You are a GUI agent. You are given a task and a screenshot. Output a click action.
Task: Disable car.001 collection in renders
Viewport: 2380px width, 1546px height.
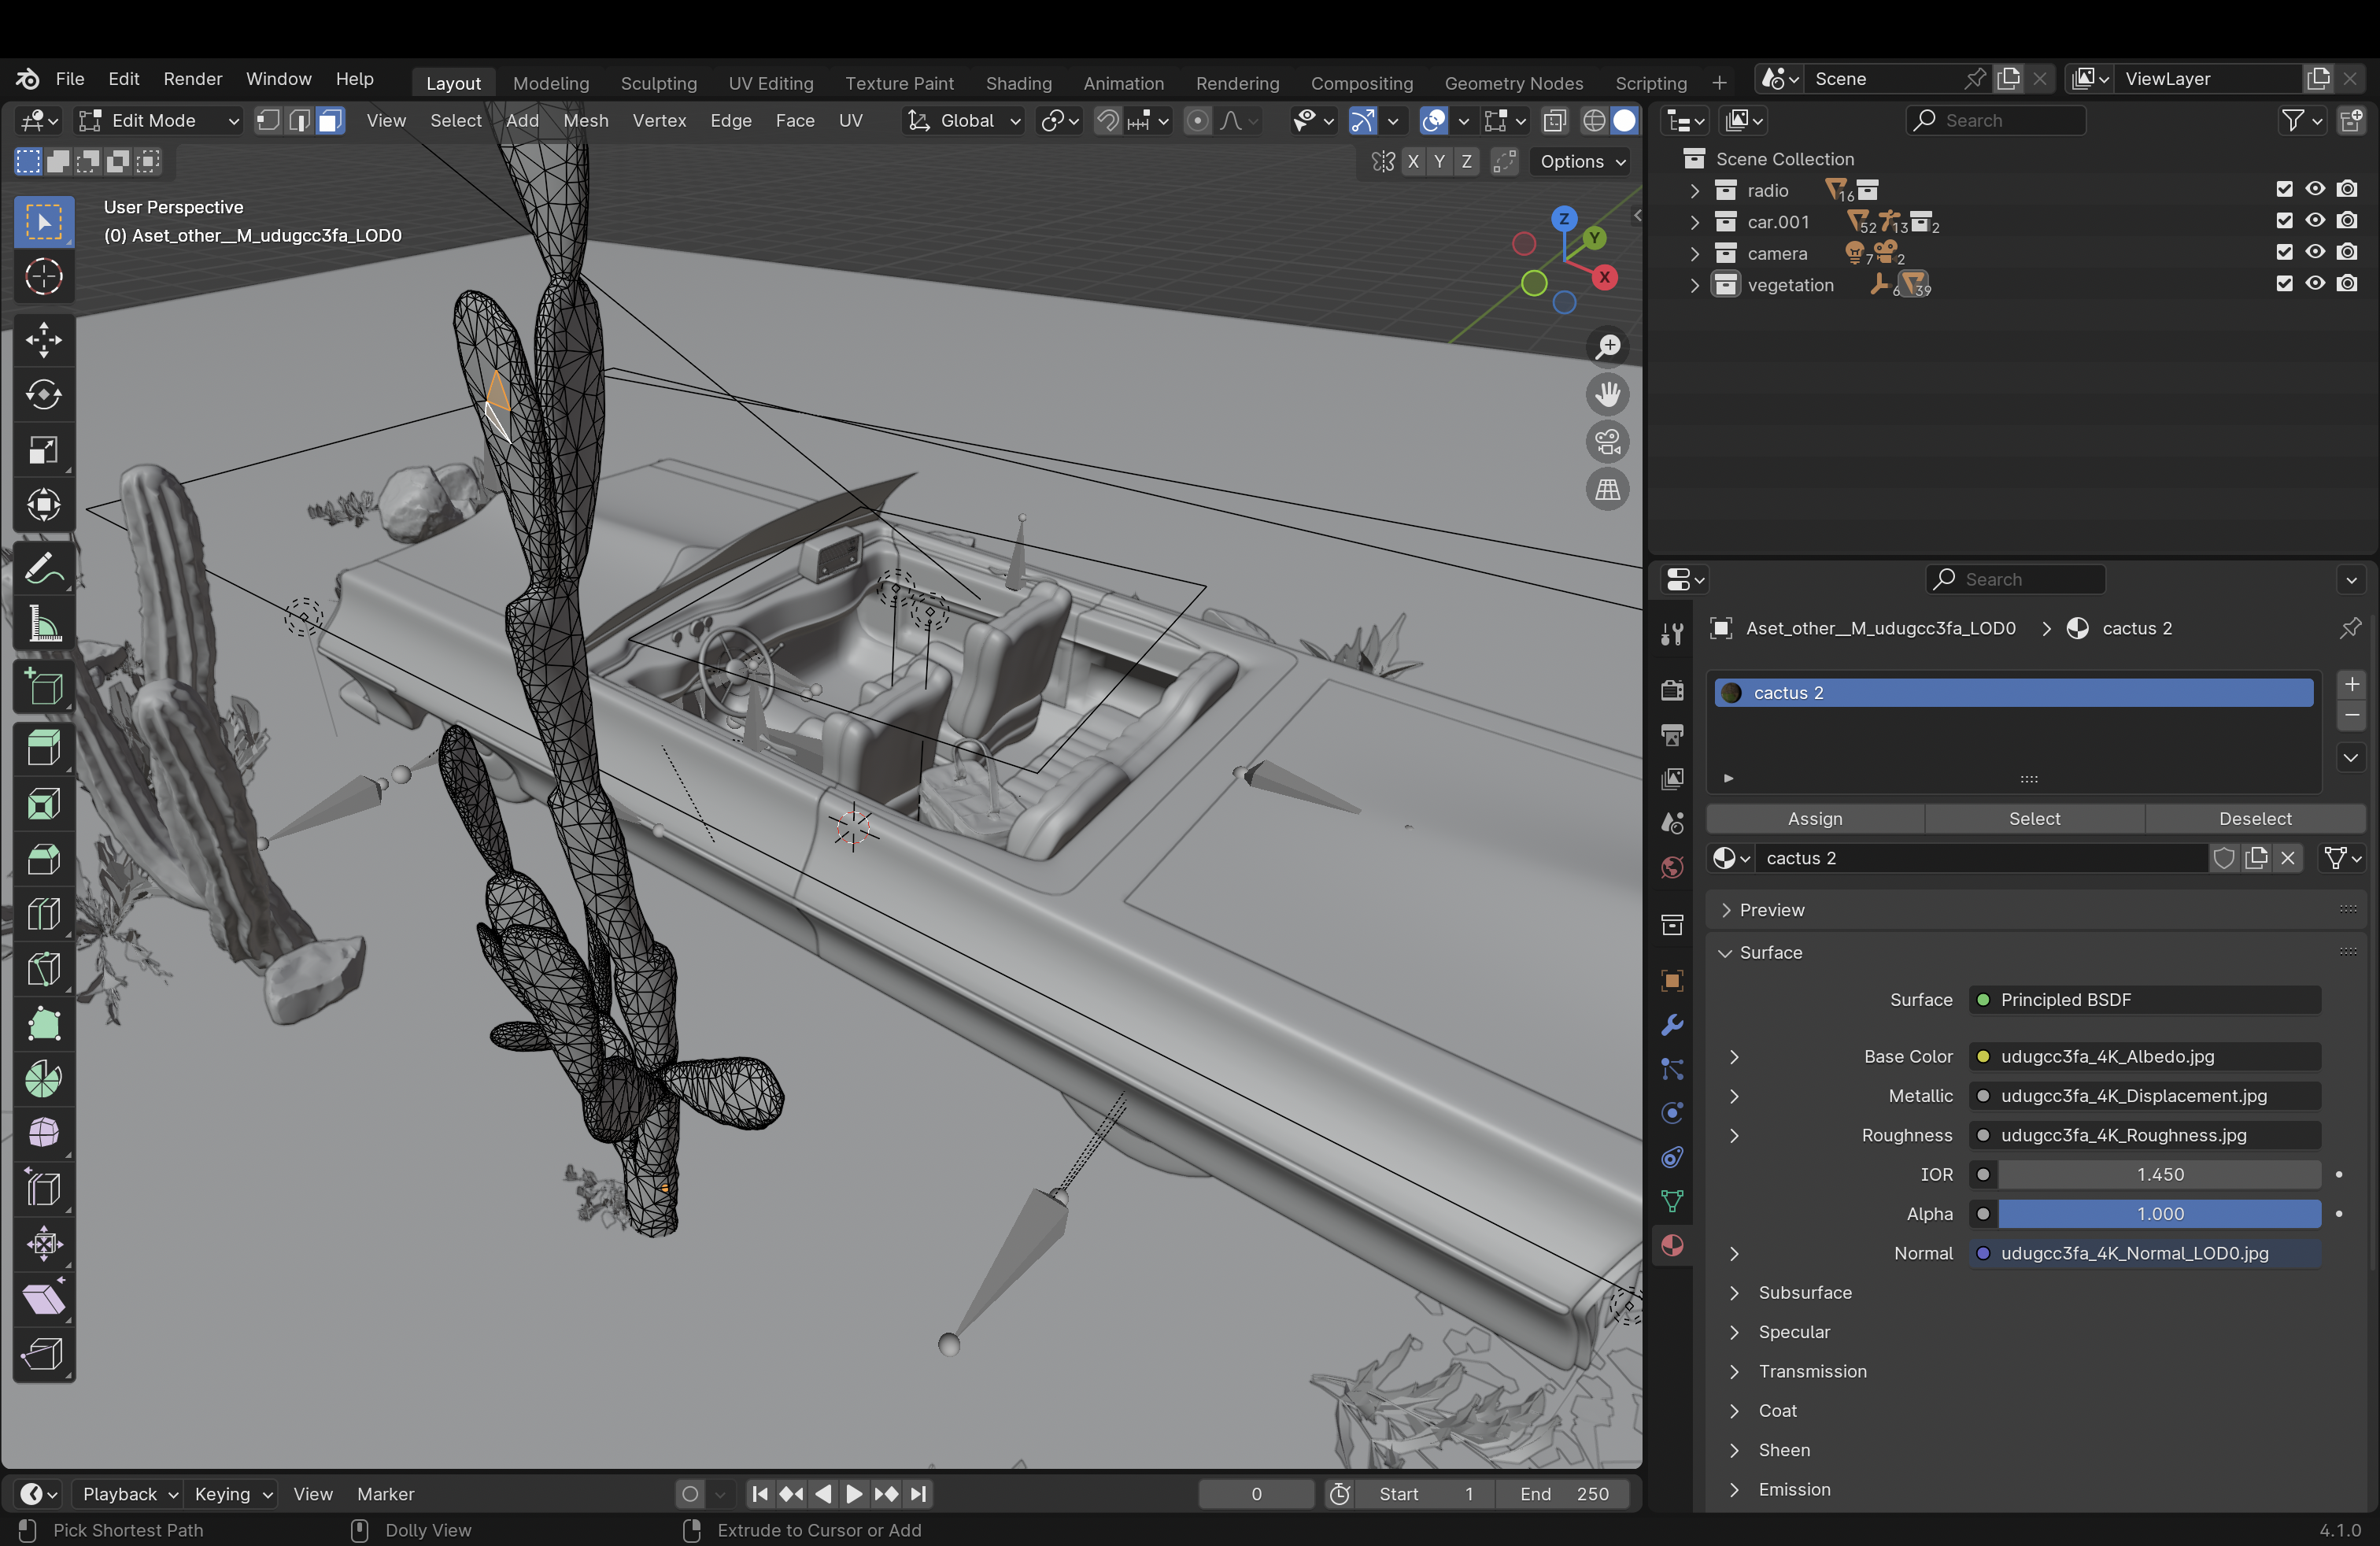pos(2347,221)
